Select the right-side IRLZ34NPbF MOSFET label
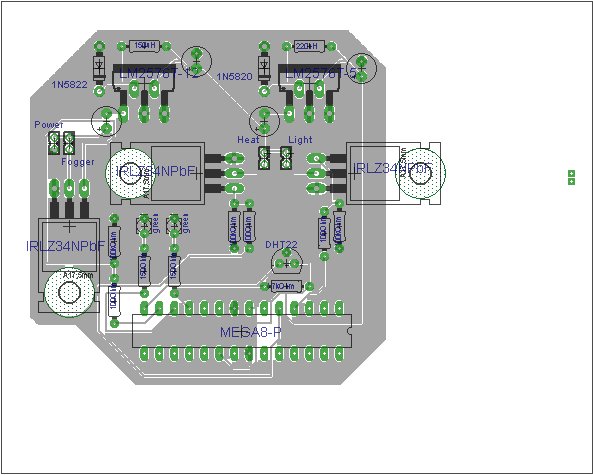Screen dimensions: 593x475 pyautogui.click(x=392, y=169)
